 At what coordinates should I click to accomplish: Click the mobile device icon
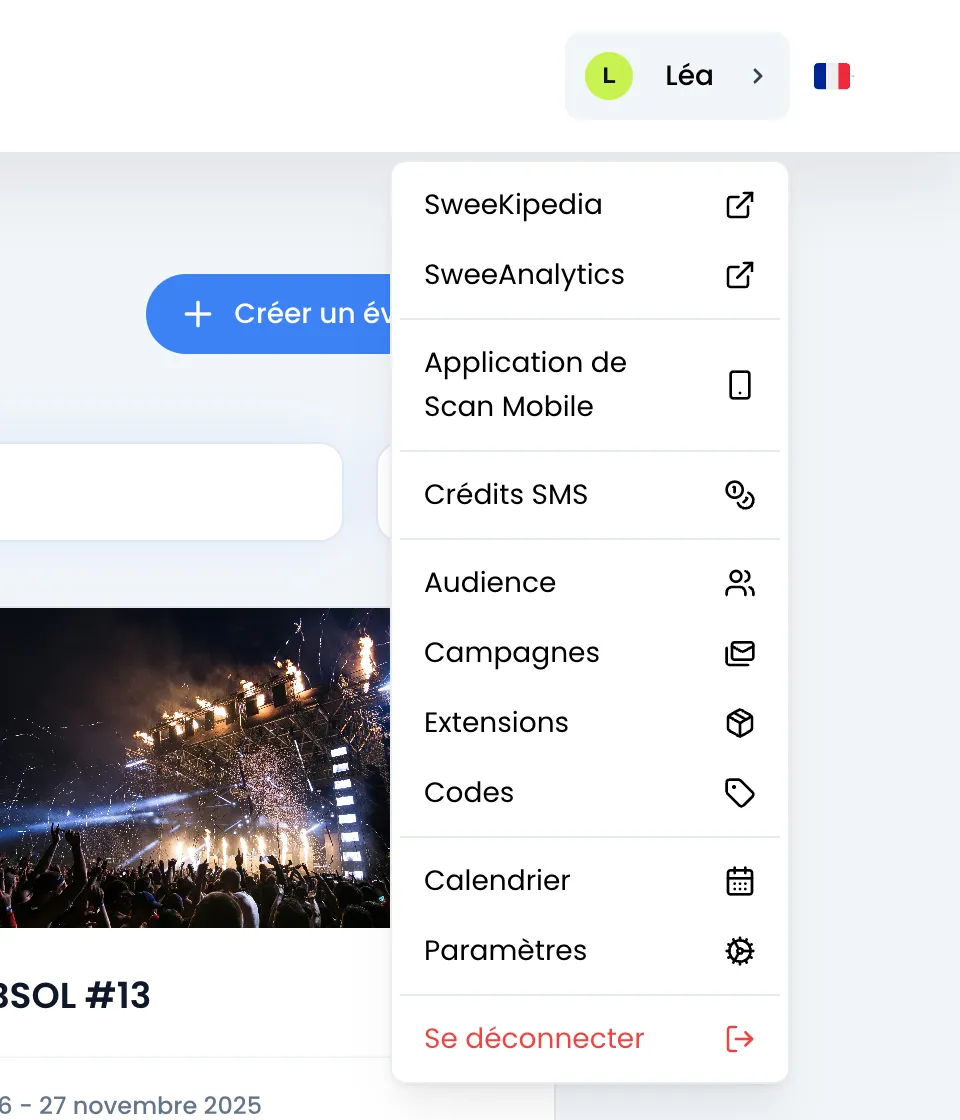tap(739, 385)
